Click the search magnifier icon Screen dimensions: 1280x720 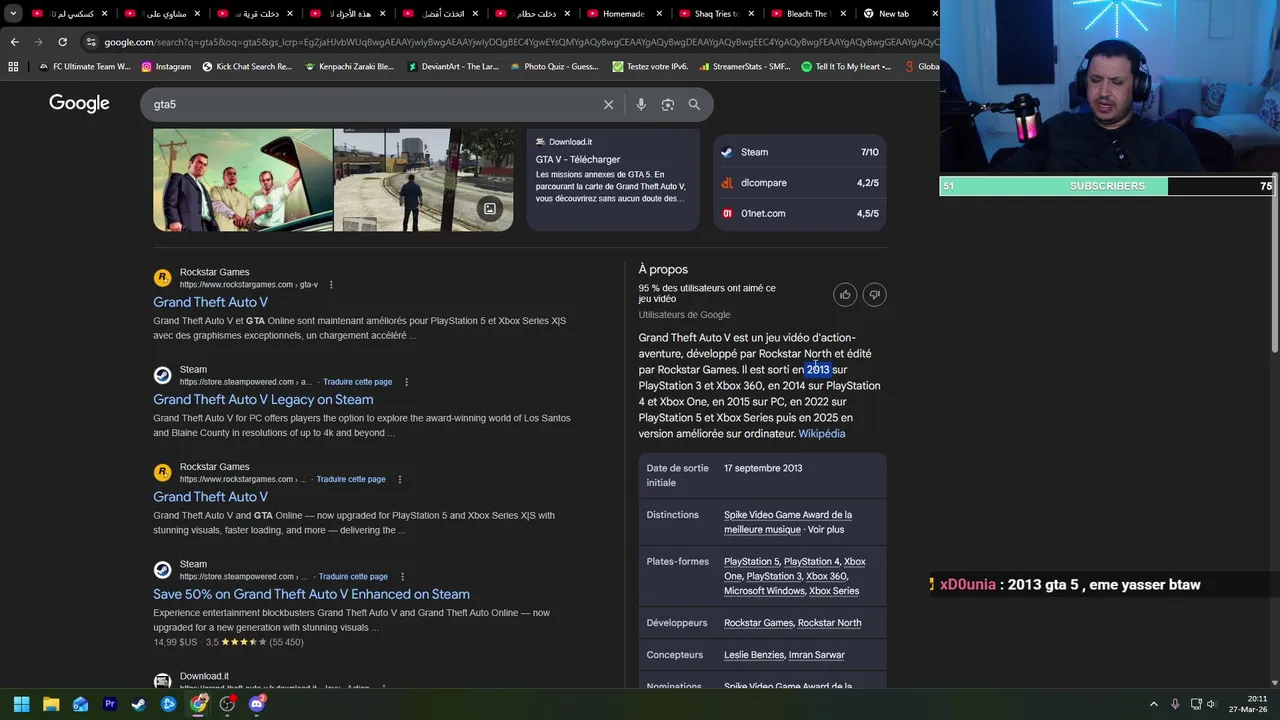[x=694, y=104]
